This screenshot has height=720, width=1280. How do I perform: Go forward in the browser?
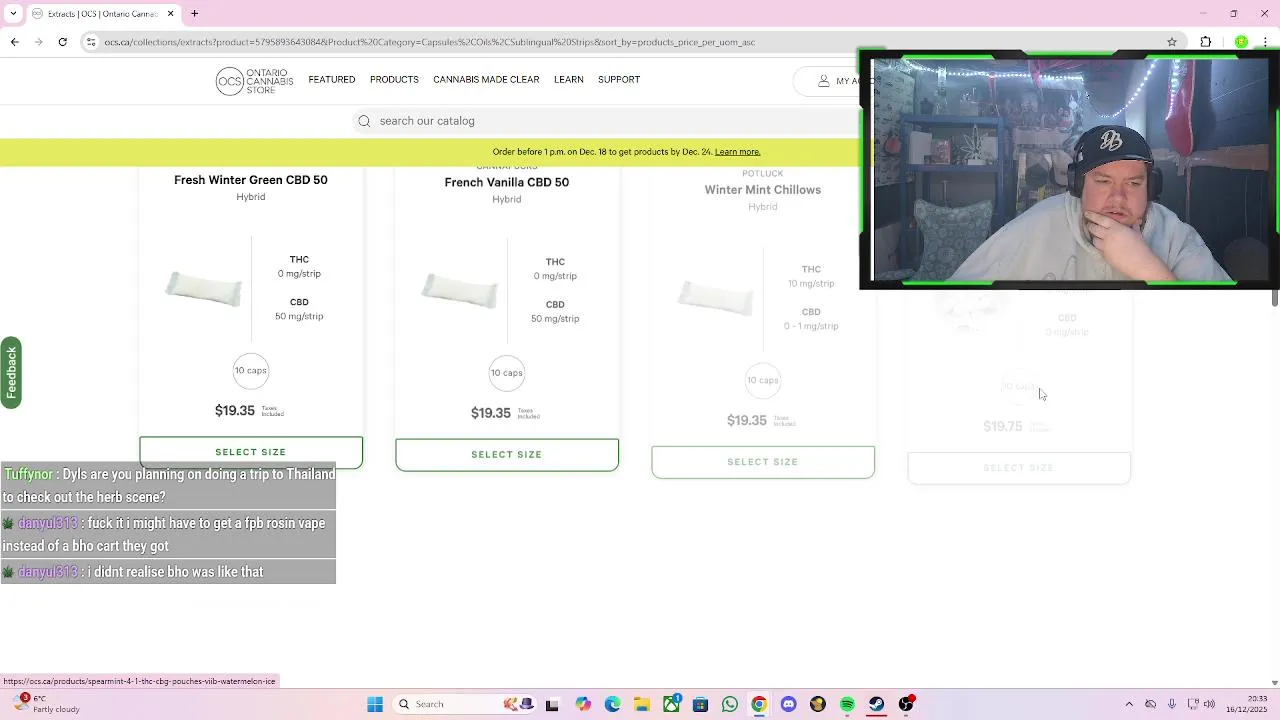pyautogui.click(x=38, y=42)
